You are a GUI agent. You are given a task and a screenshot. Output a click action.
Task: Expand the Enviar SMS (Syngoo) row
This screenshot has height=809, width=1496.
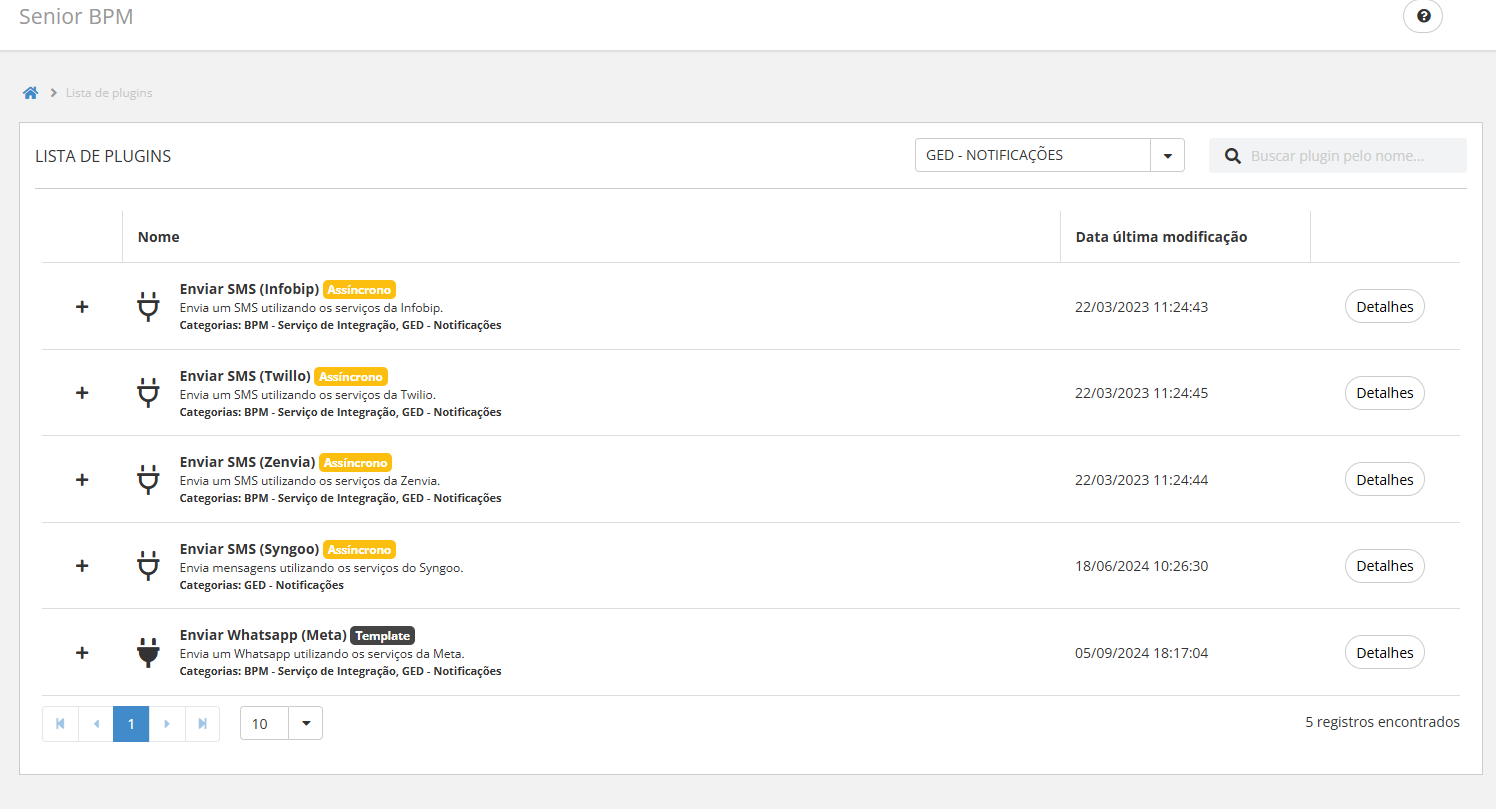click(x=82, y=566)
